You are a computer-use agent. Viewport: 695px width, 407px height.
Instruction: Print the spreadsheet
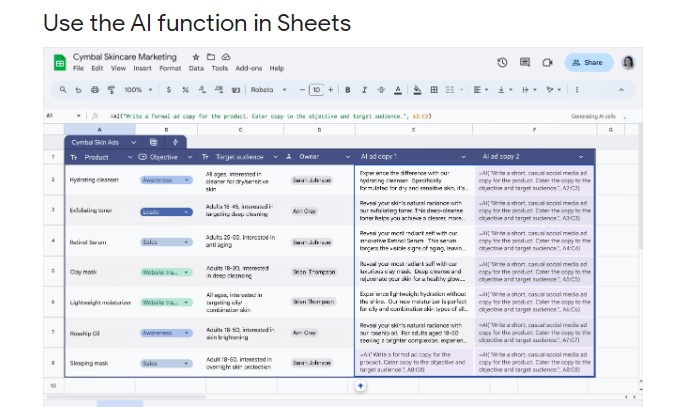(x=95, y=90)
